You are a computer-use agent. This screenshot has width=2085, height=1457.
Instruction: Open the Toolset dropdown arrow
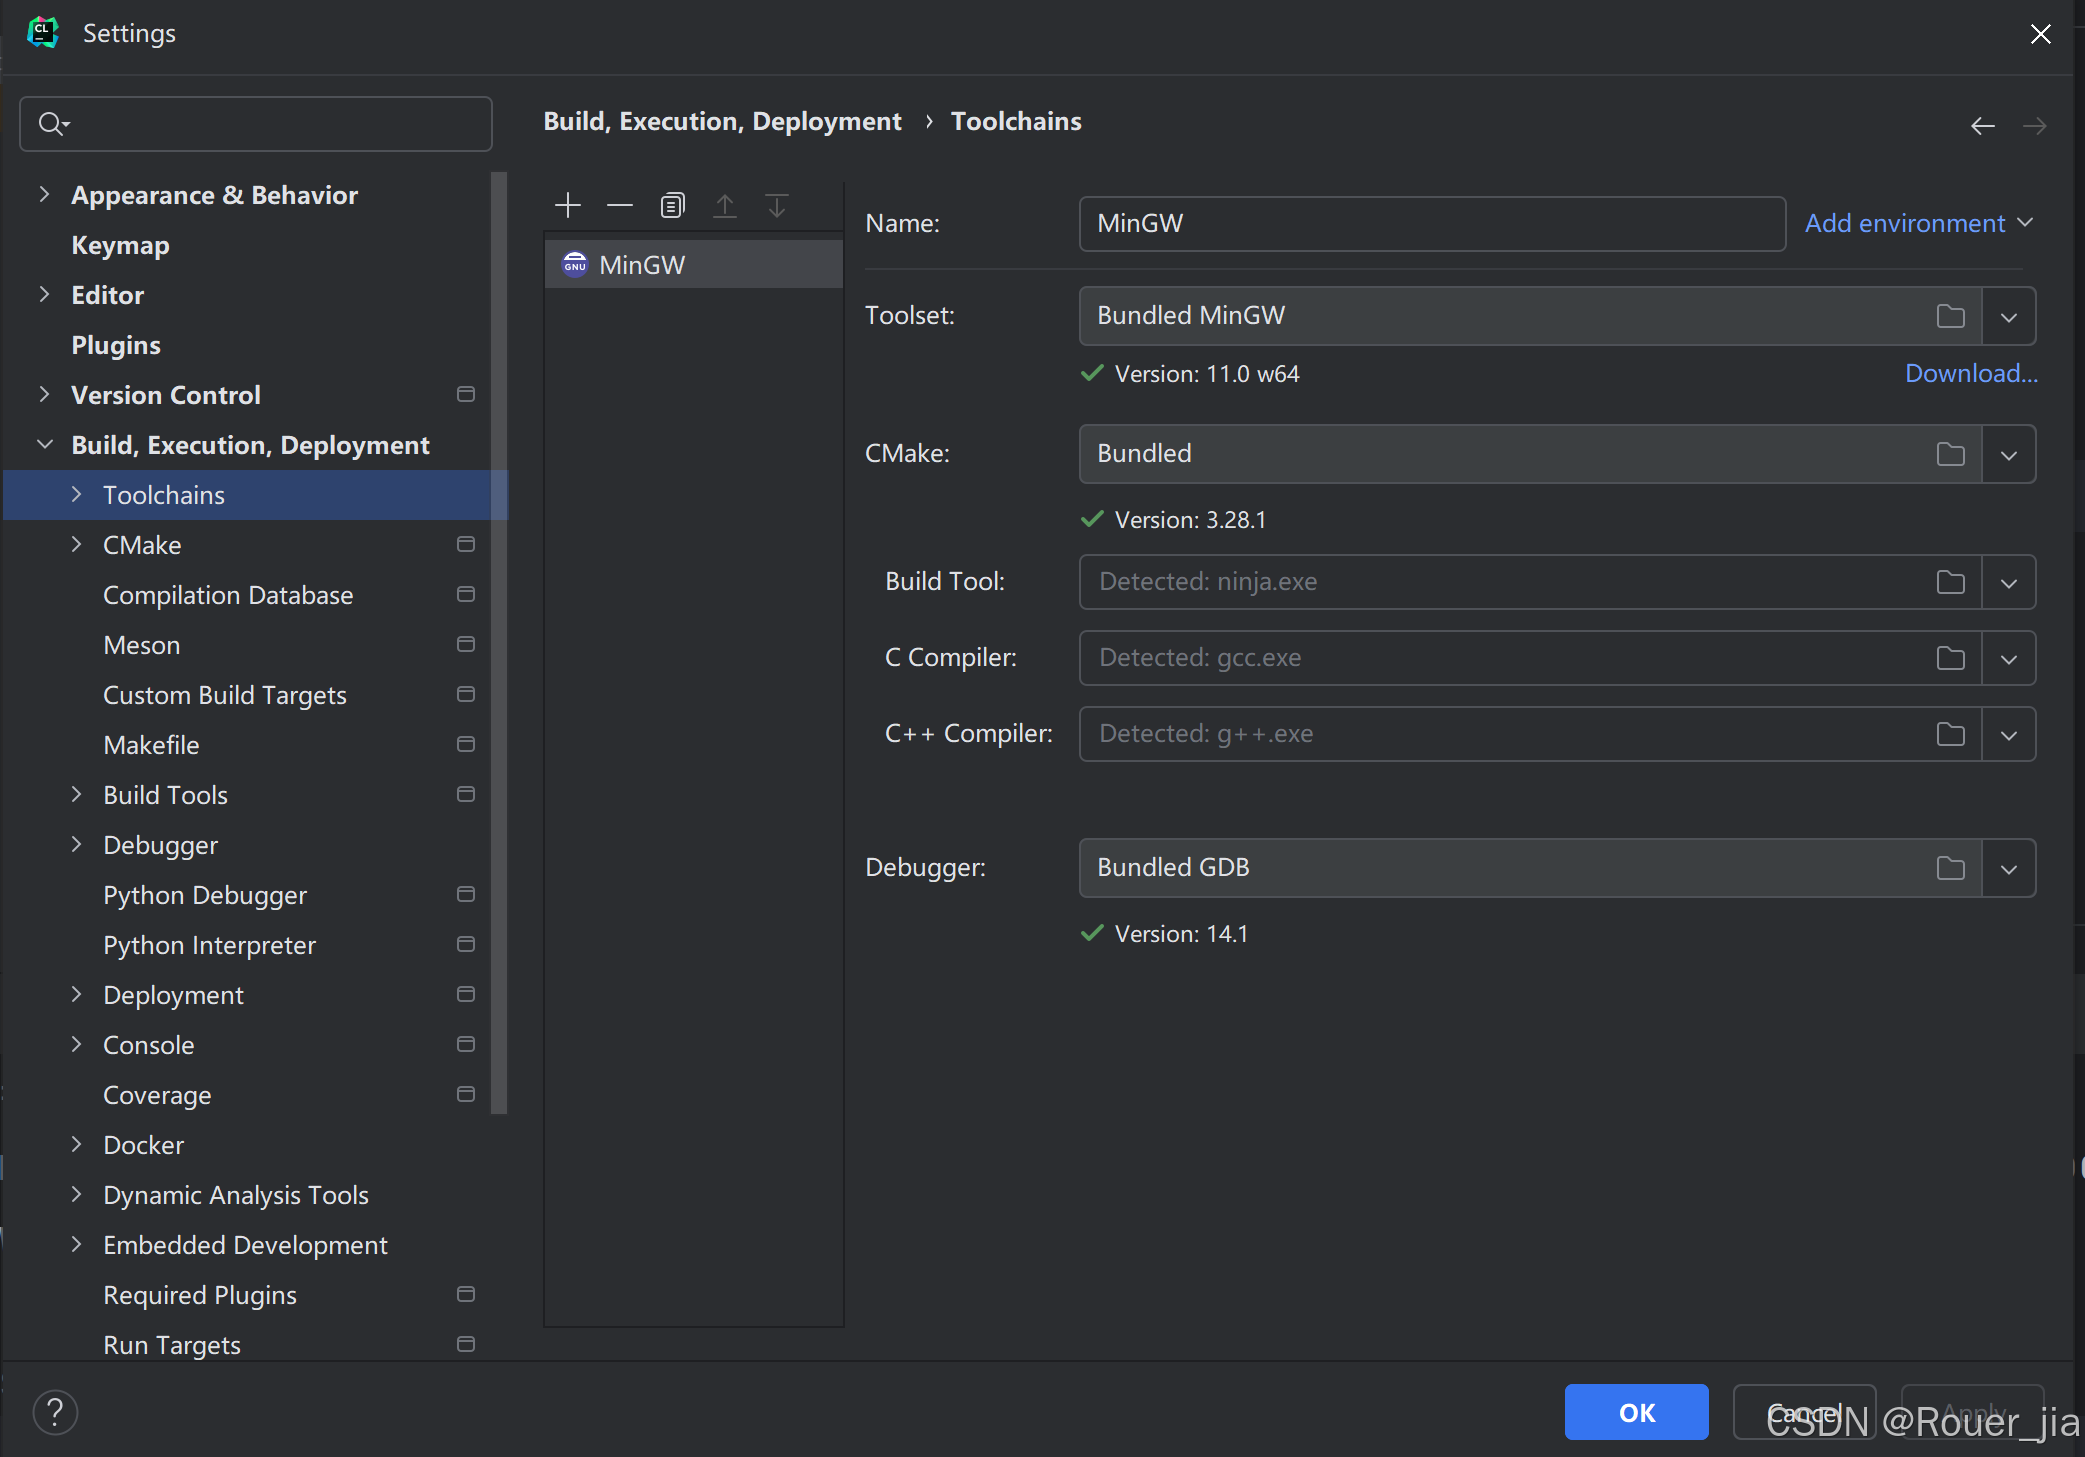click(2008, 317)
